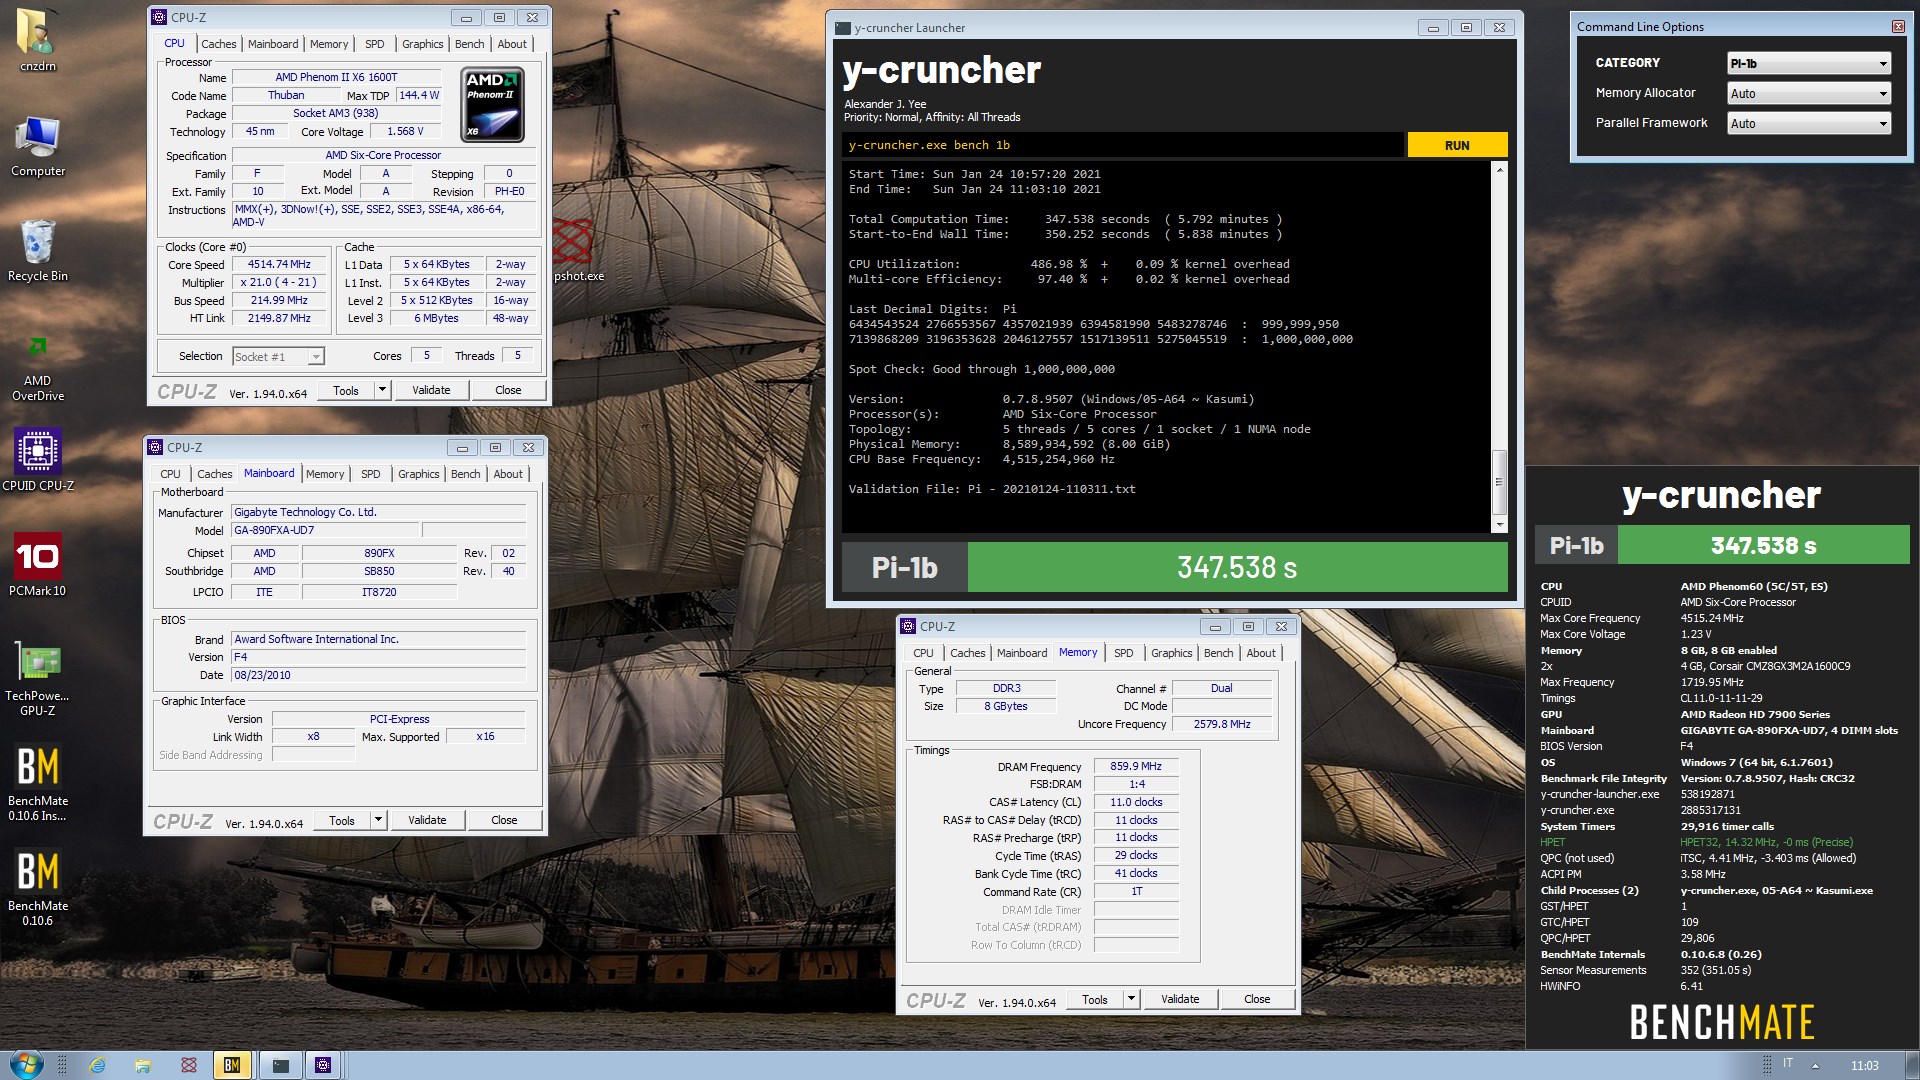Click Validate in top CPU-Z window

pos(431,390)
